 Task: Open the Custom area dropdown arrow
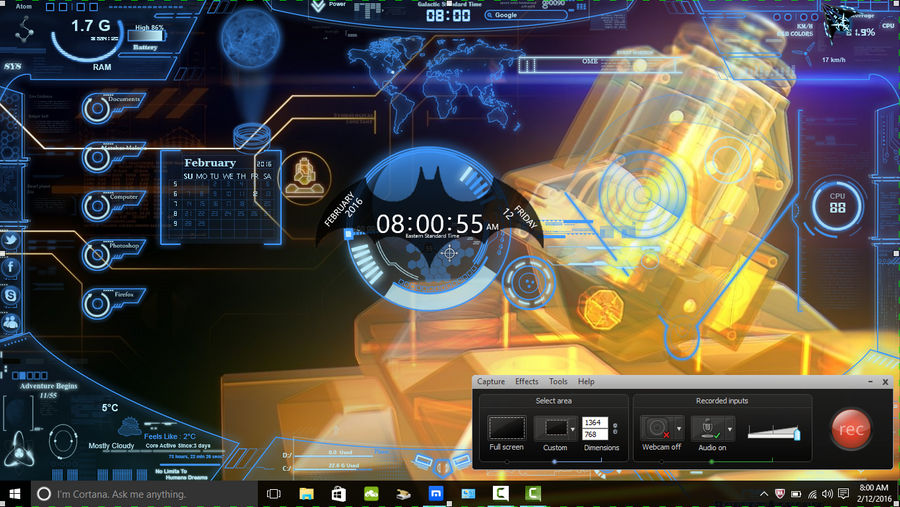tap(573, 429)
